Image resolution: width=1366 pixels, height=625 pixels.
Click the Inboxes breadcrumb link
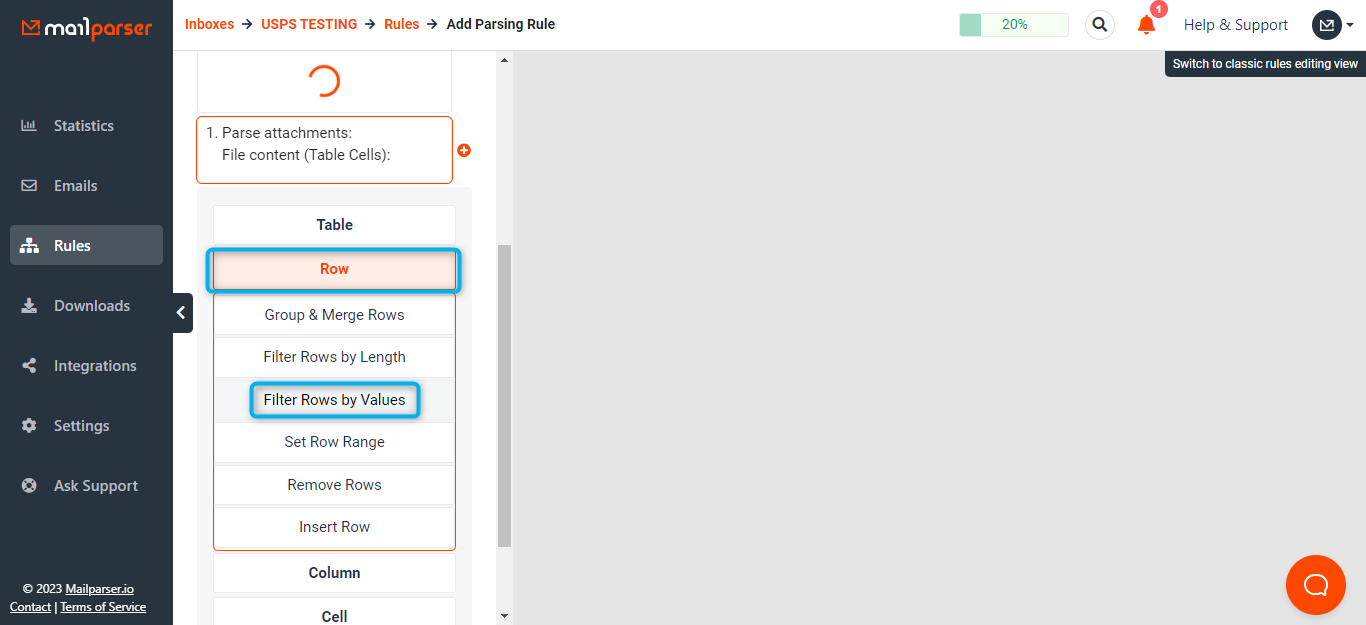[x=209, y=24]
